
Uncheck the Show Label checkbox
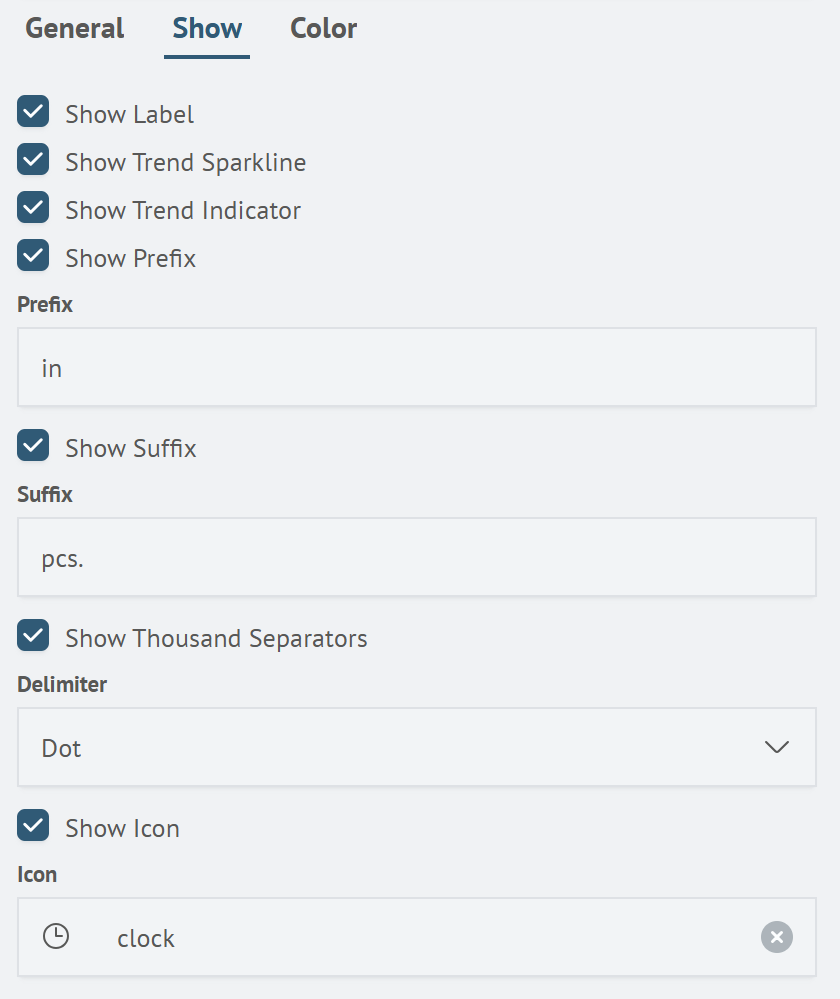tap(33, 112)
